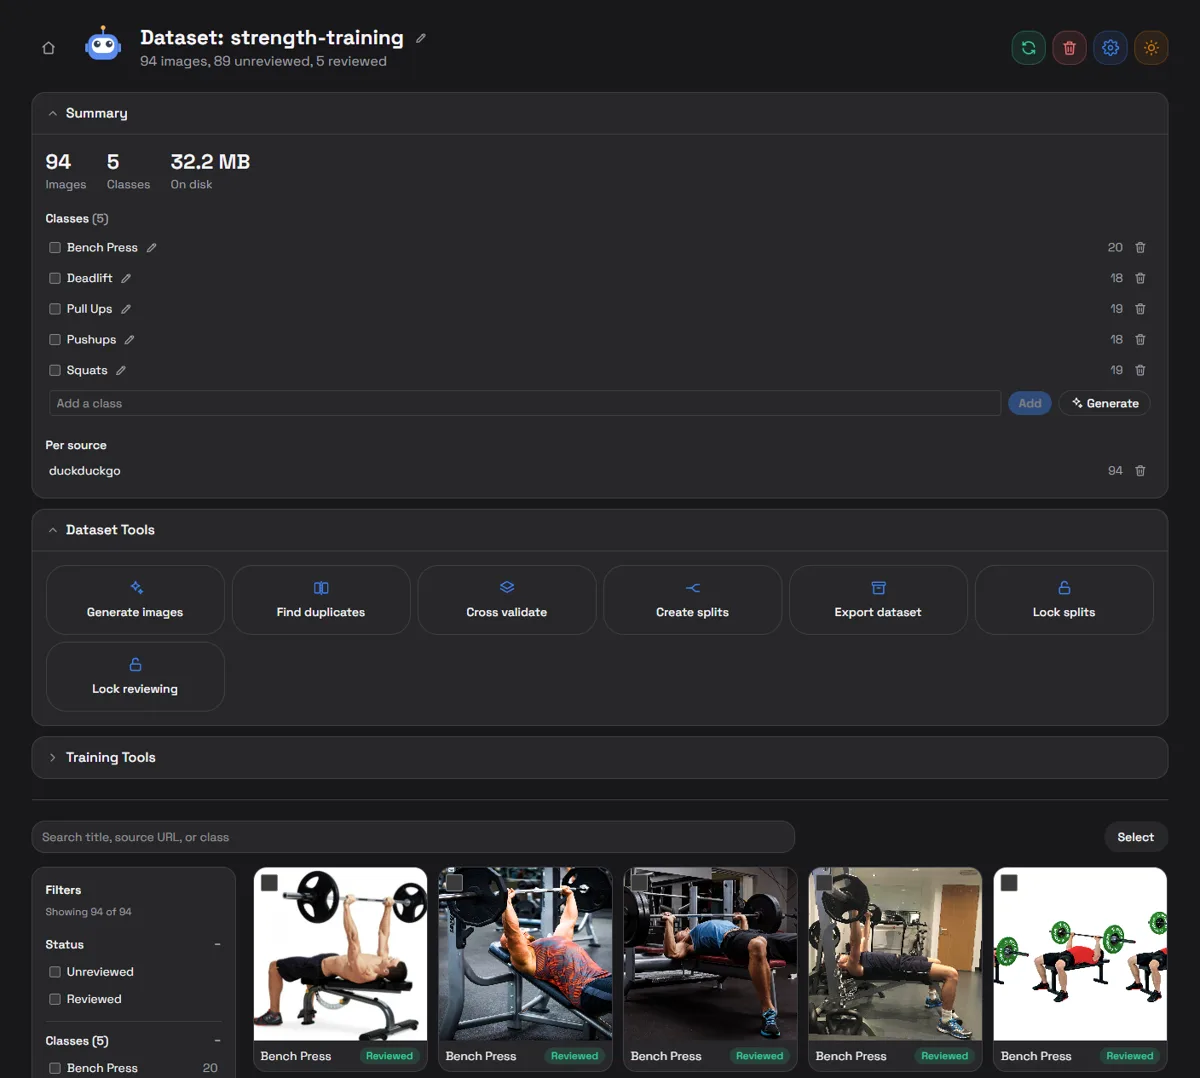Image resolution: width=1200 pixels, height=1078 pixels.
Task: Collapse the Dataset Tools section
Action: tap(53, 530)
